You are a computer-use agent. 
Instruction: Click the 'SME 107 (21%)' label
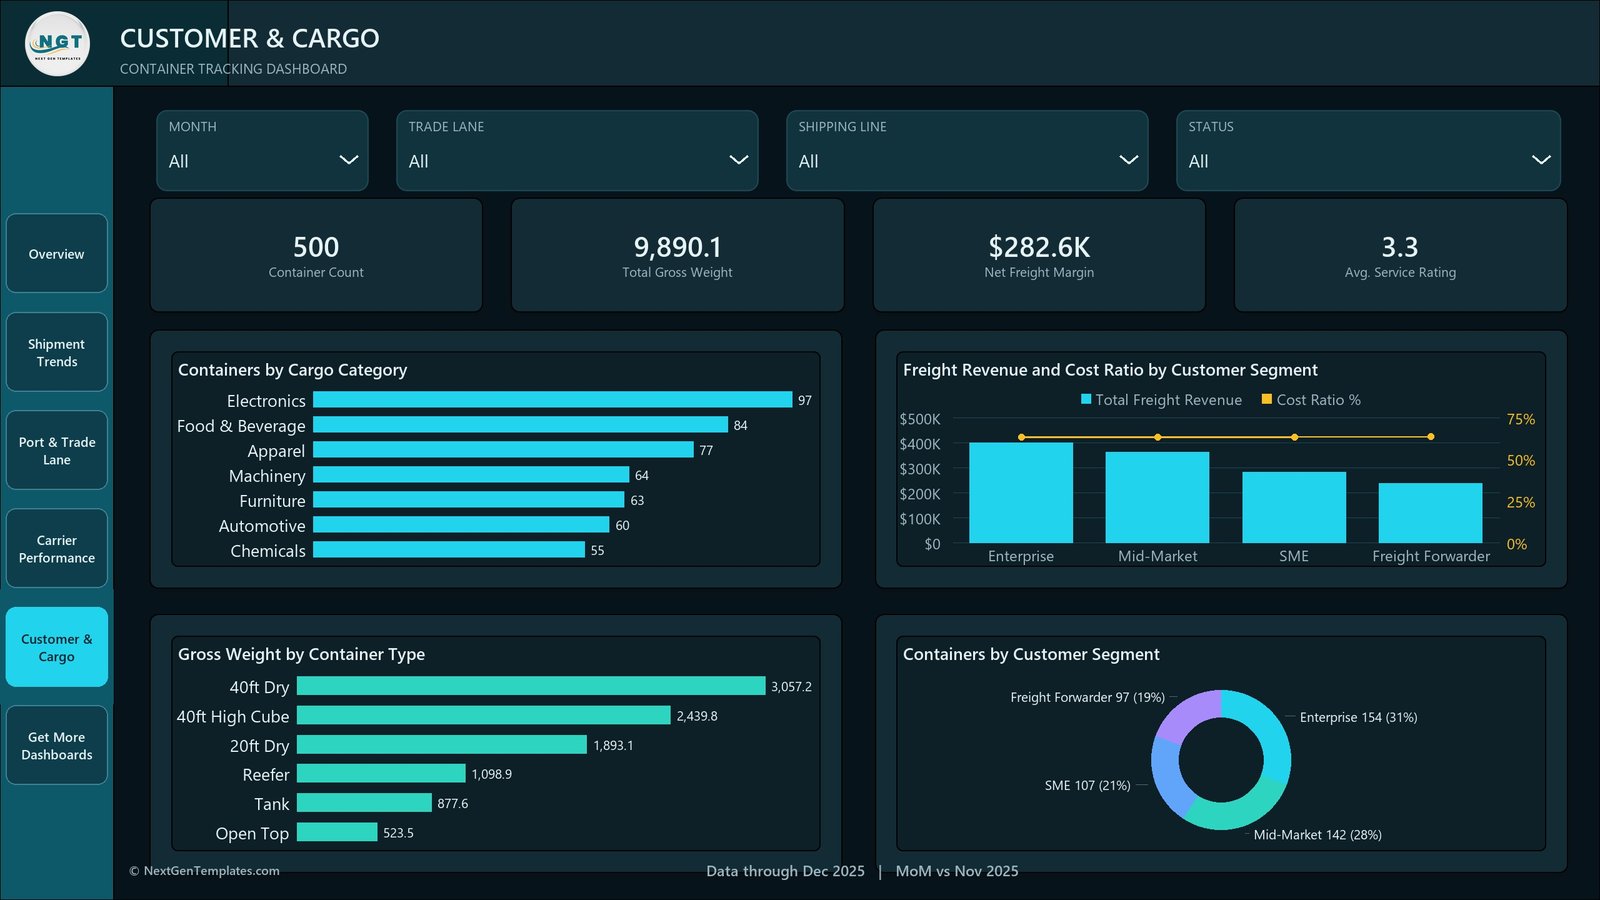[1088, 786]
